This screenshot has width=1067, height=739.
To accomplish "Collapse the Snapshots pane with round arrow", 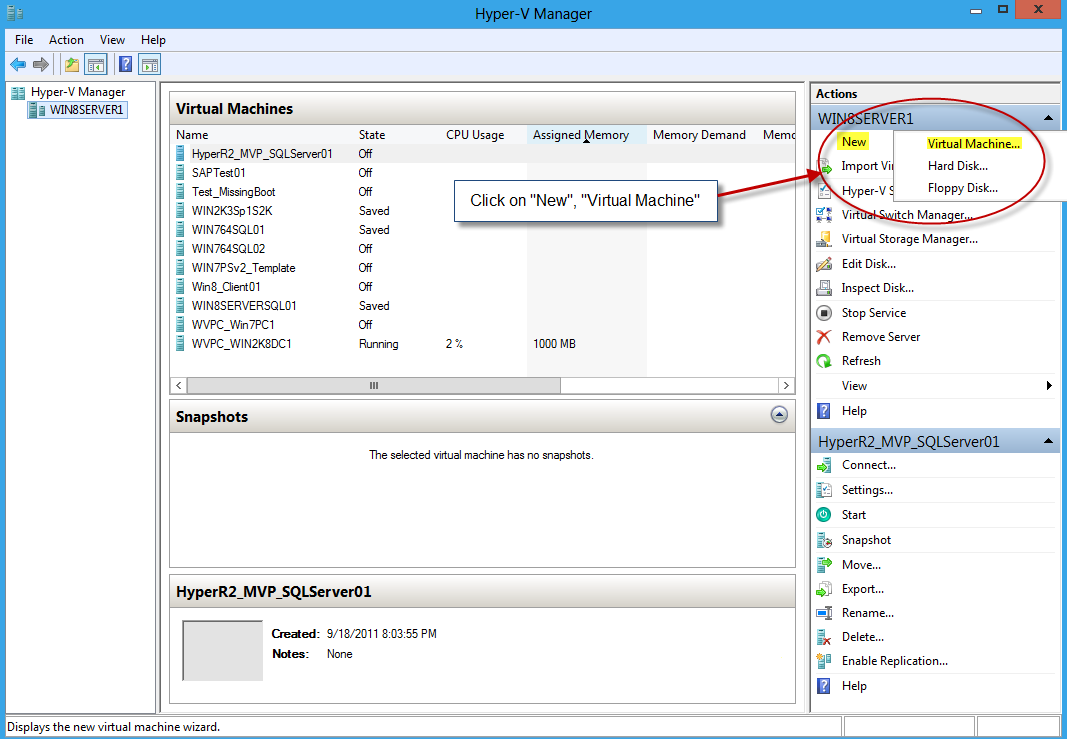I will (779, 414).
